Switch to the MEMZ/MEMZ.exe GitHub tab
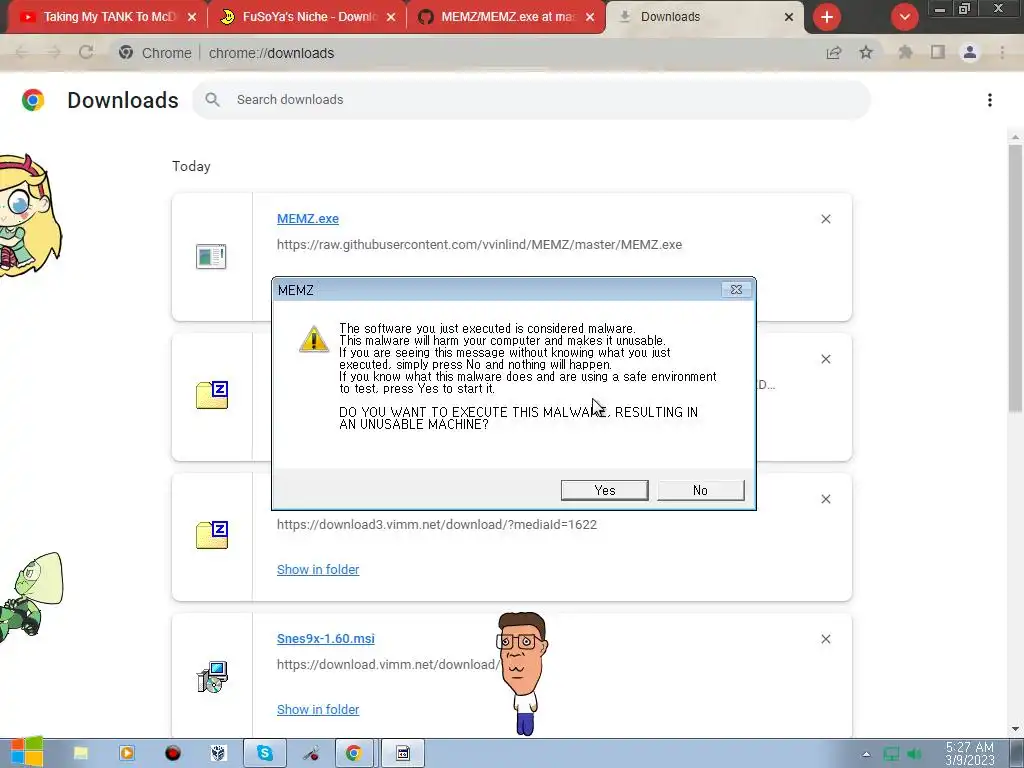 (x=508, y=17)
